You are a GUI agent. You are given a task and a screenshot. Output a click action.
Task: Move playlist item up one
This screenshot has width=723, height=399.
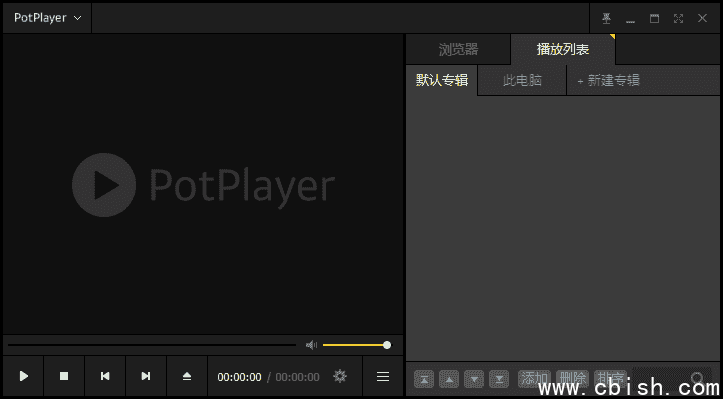coord(449,379)
